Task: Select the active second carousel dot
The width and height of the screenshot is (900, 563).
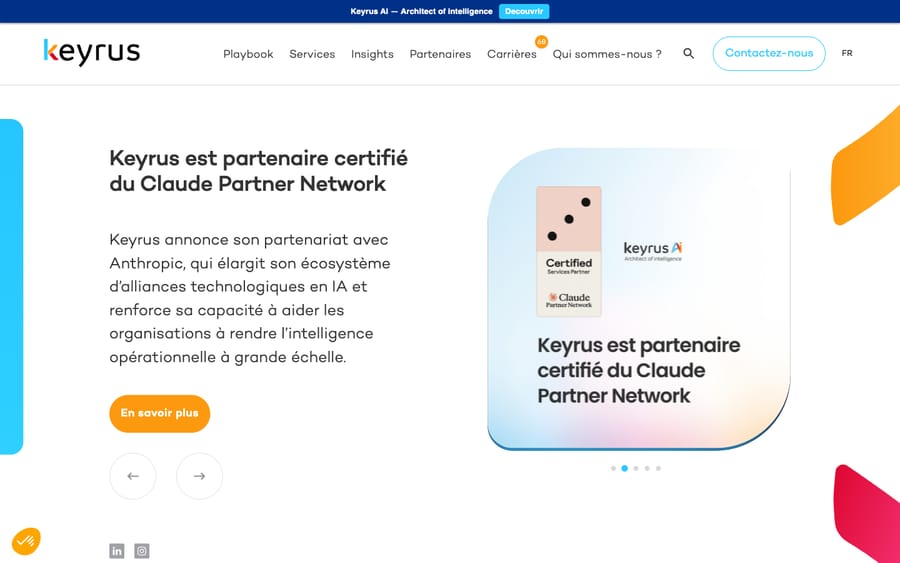Action: tap(624, 468)
